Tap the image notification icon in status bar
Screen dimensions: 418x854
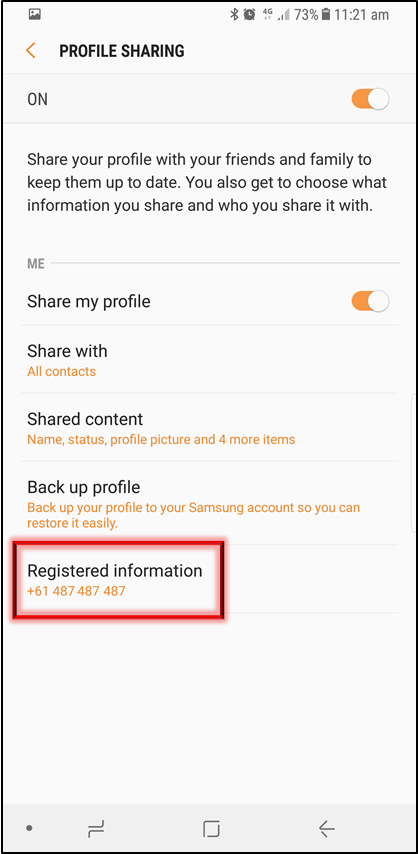point(34,15)
